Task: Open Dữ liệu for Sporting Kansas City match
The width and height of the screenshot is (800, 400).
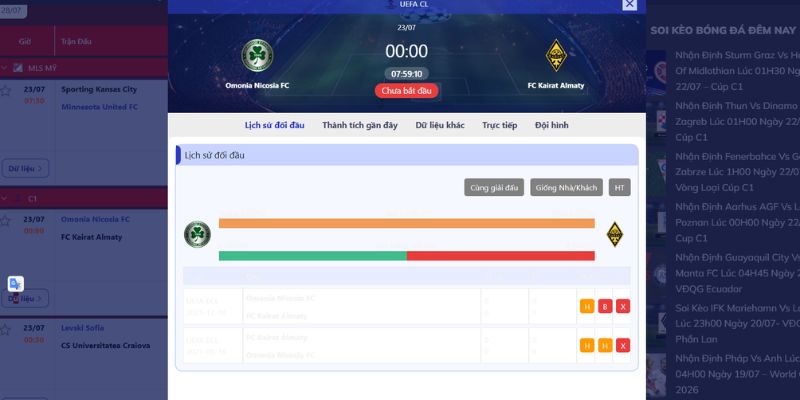Action: point(26,168)
